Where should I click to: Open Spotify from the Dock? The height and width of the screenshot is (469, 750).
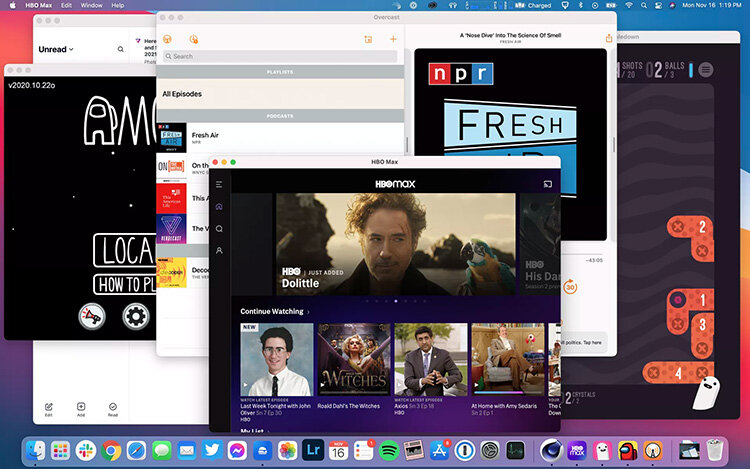(389, 450)
